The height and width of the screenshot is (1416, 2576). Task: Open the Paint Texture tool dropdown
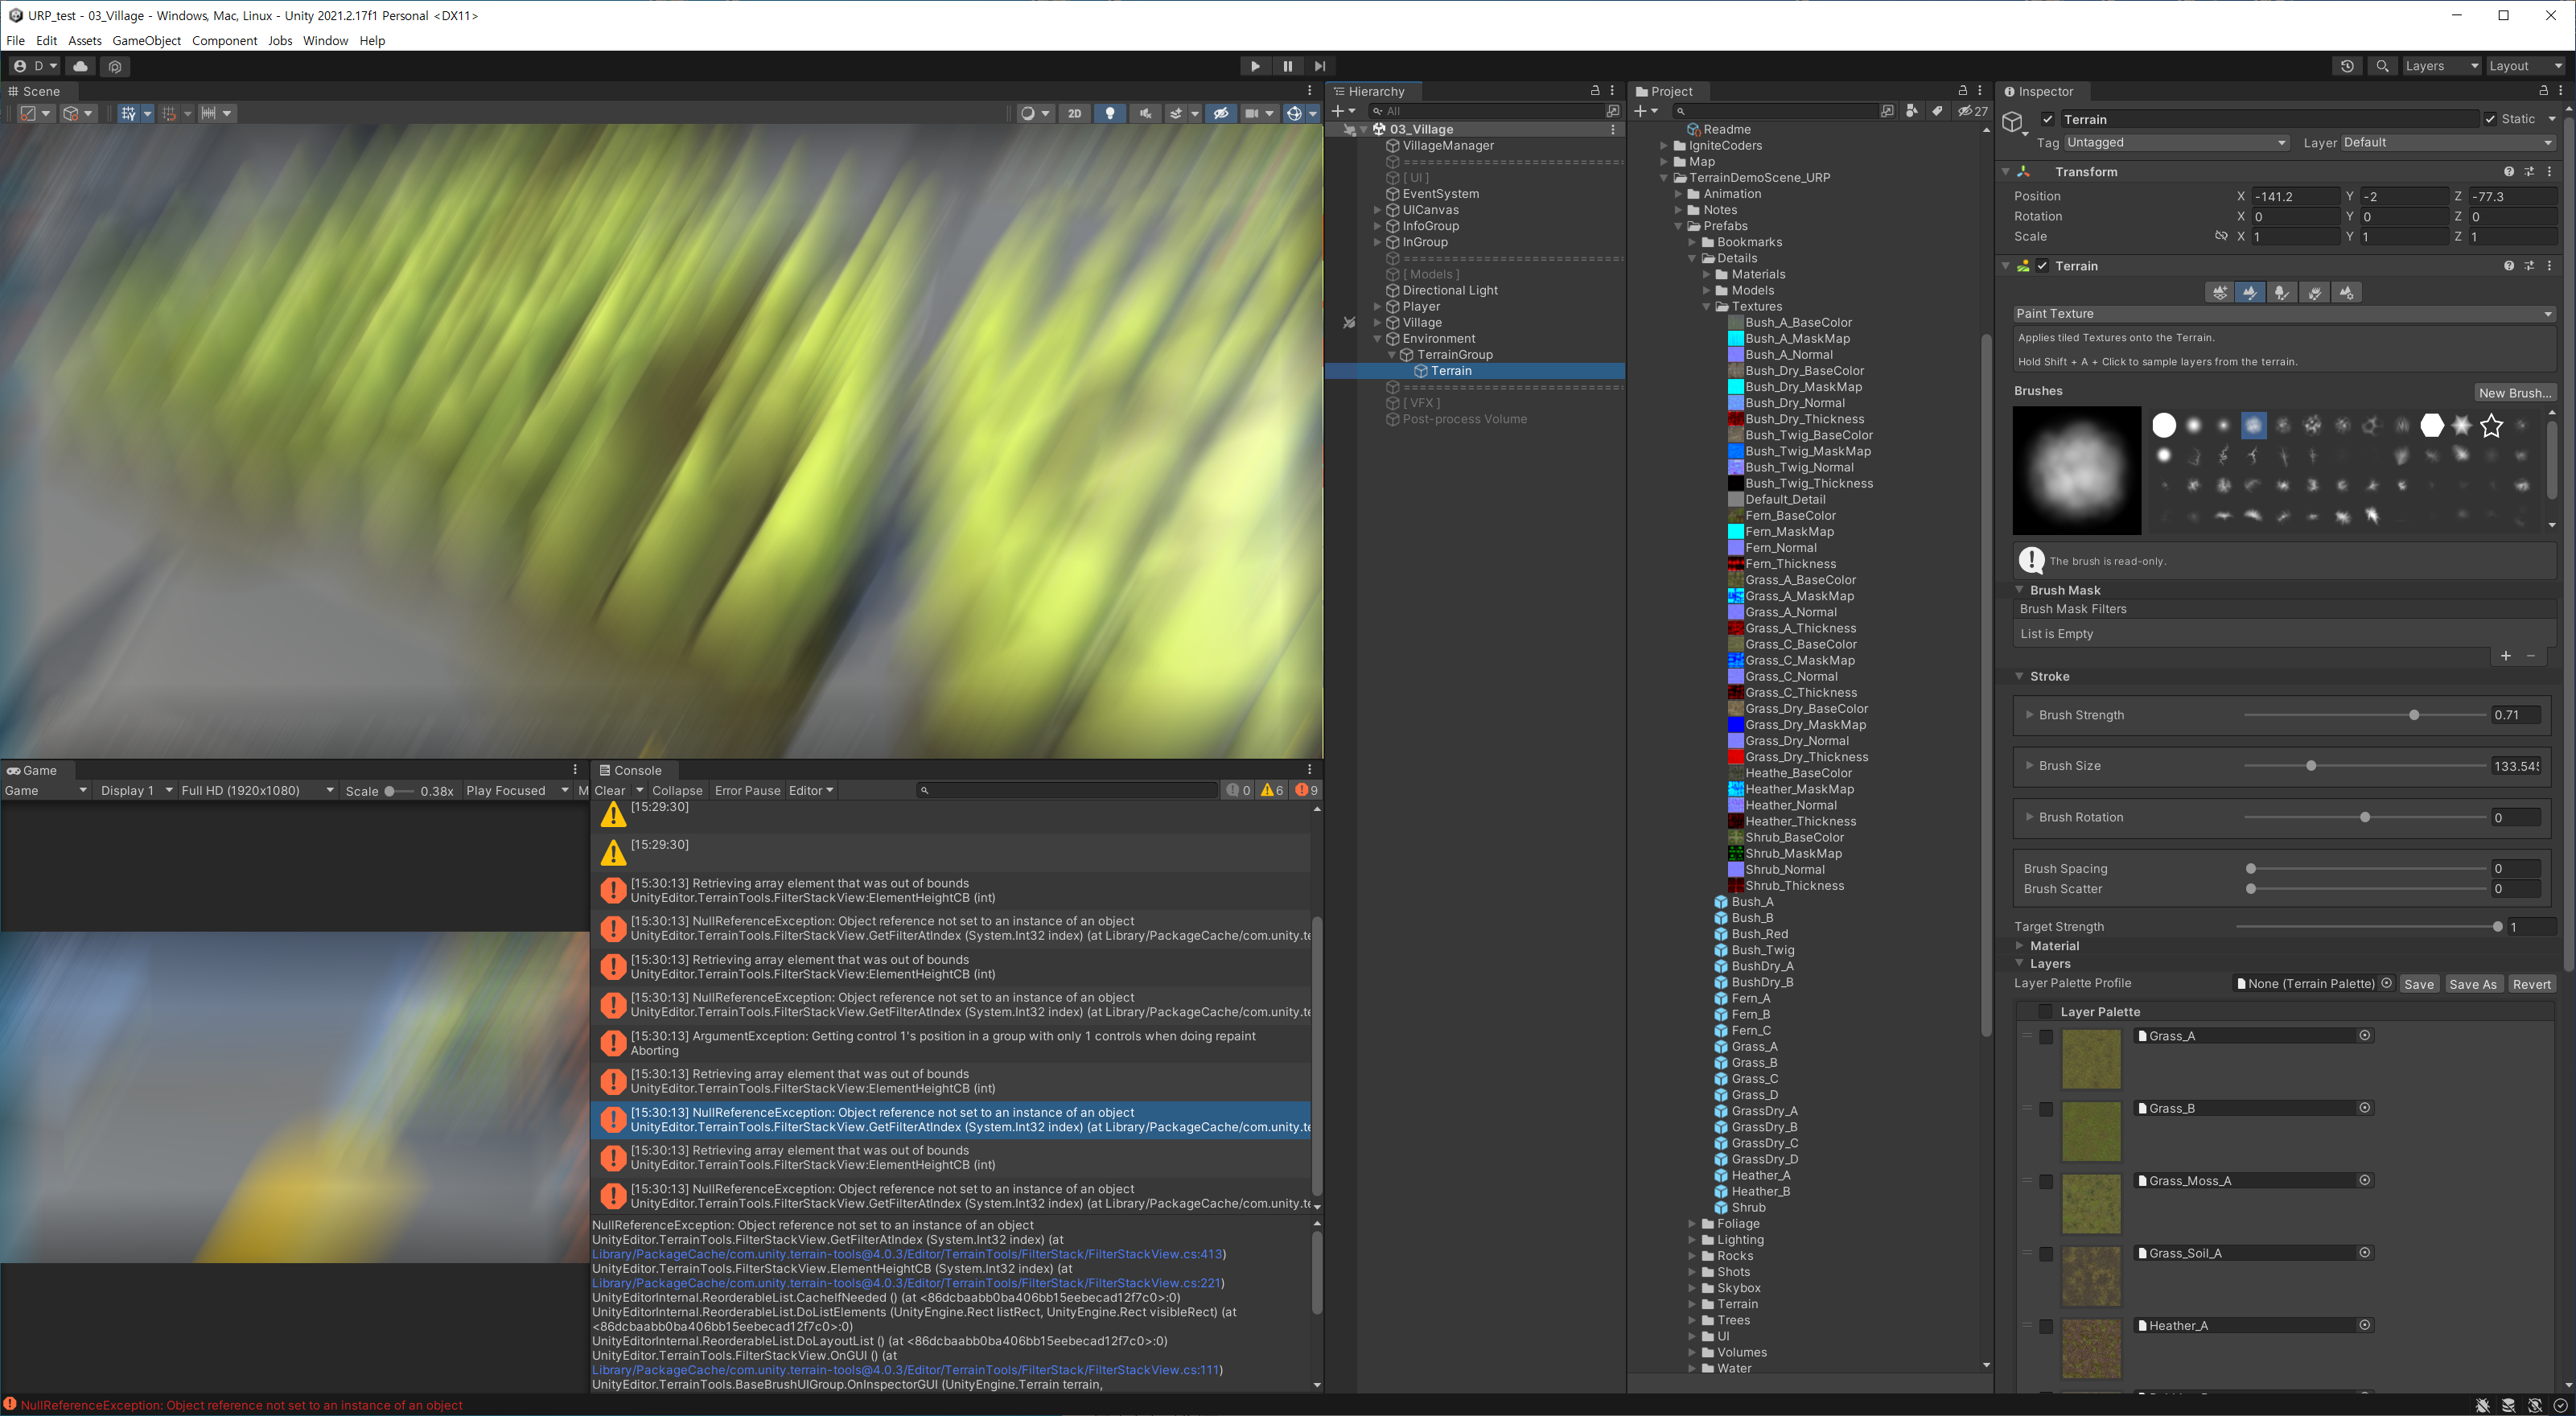pos(2284,314)
